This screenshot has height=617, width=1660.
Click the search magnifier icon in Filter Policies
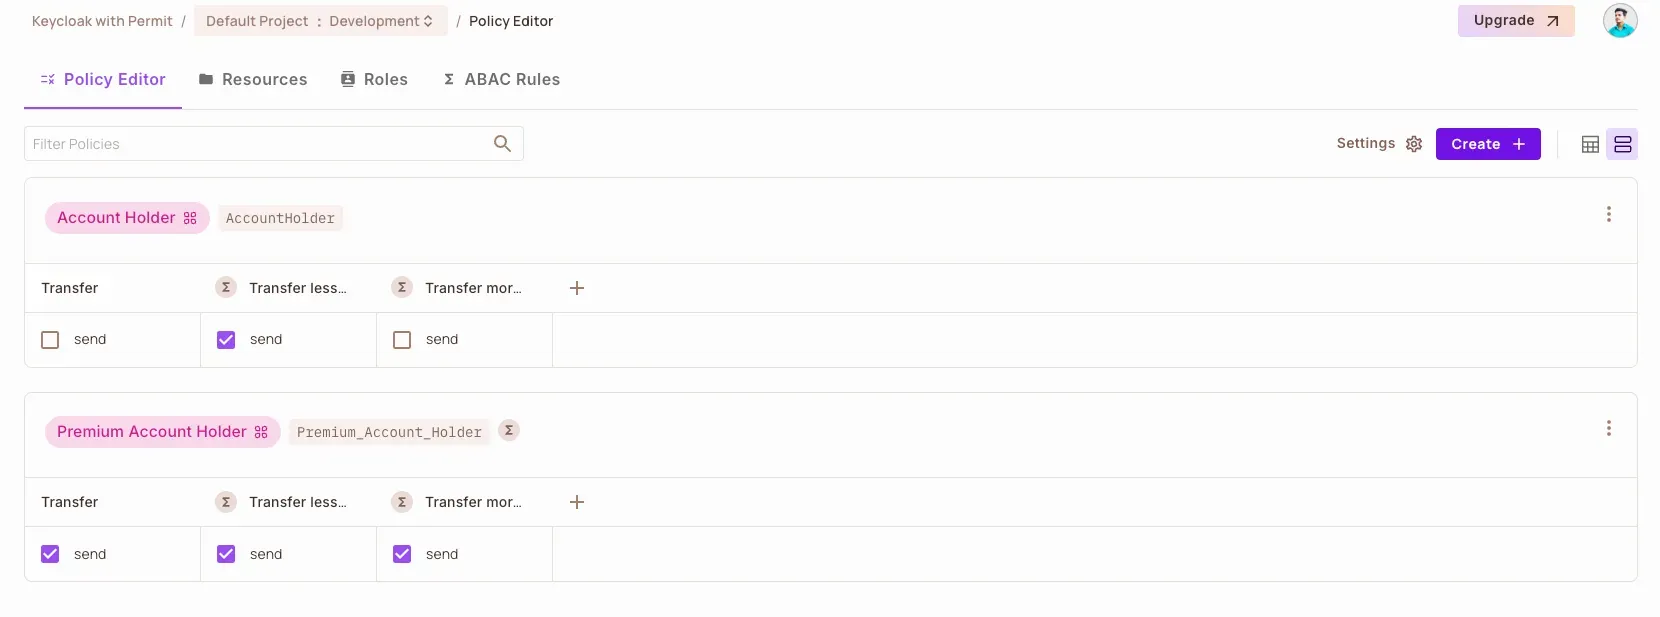coord(502,144)
